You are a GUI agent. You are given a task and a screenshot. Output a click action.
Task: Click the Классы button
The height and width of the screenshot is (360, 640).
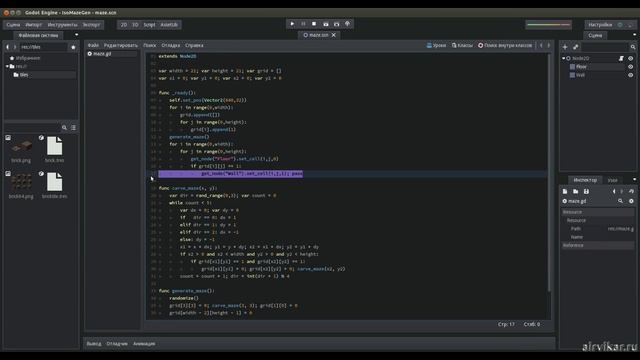pos(462,45)
